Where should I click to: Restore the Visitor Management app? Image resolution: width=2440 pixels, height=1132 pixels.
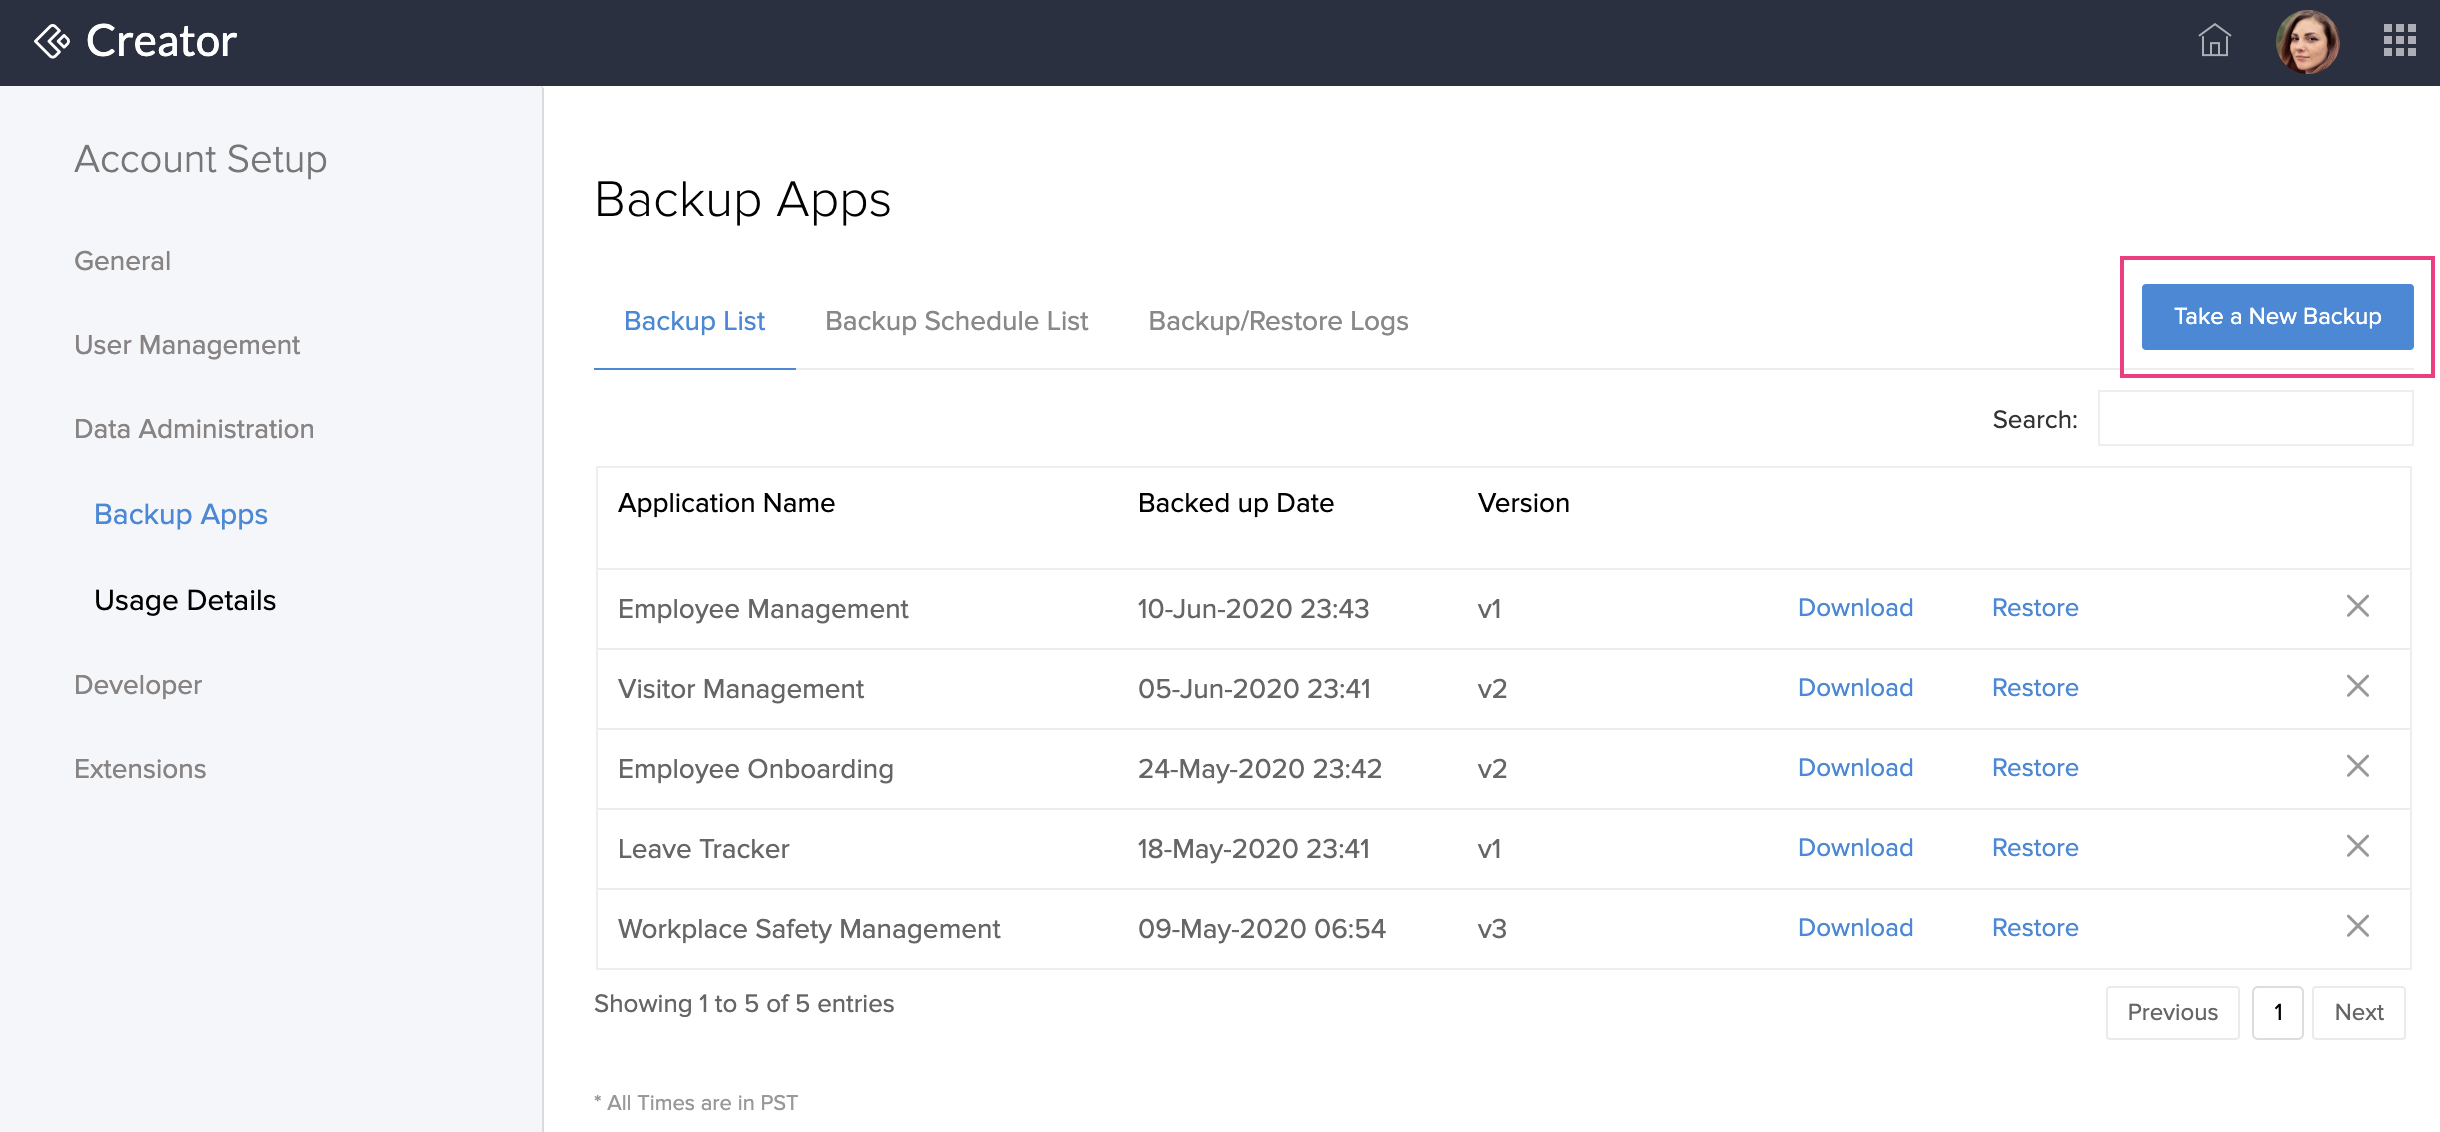(2034, 687)
